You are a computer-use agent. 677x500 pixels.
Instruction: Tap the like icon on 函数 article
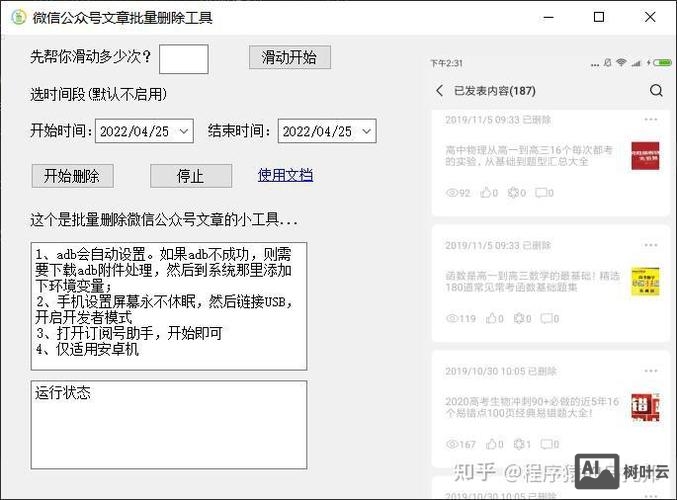coord(491,318)
